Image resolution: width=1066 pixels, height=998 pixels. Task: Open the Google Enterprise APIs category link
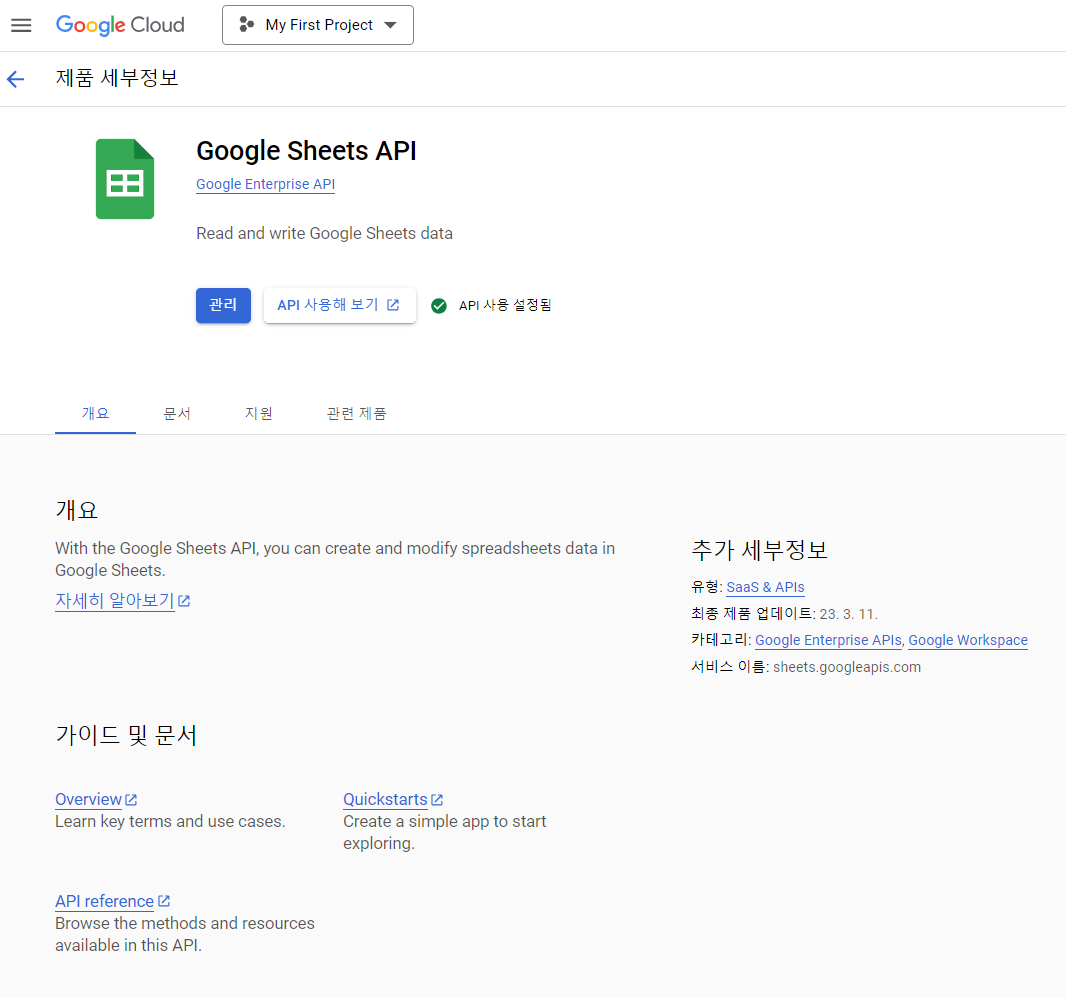coord(828,640)
